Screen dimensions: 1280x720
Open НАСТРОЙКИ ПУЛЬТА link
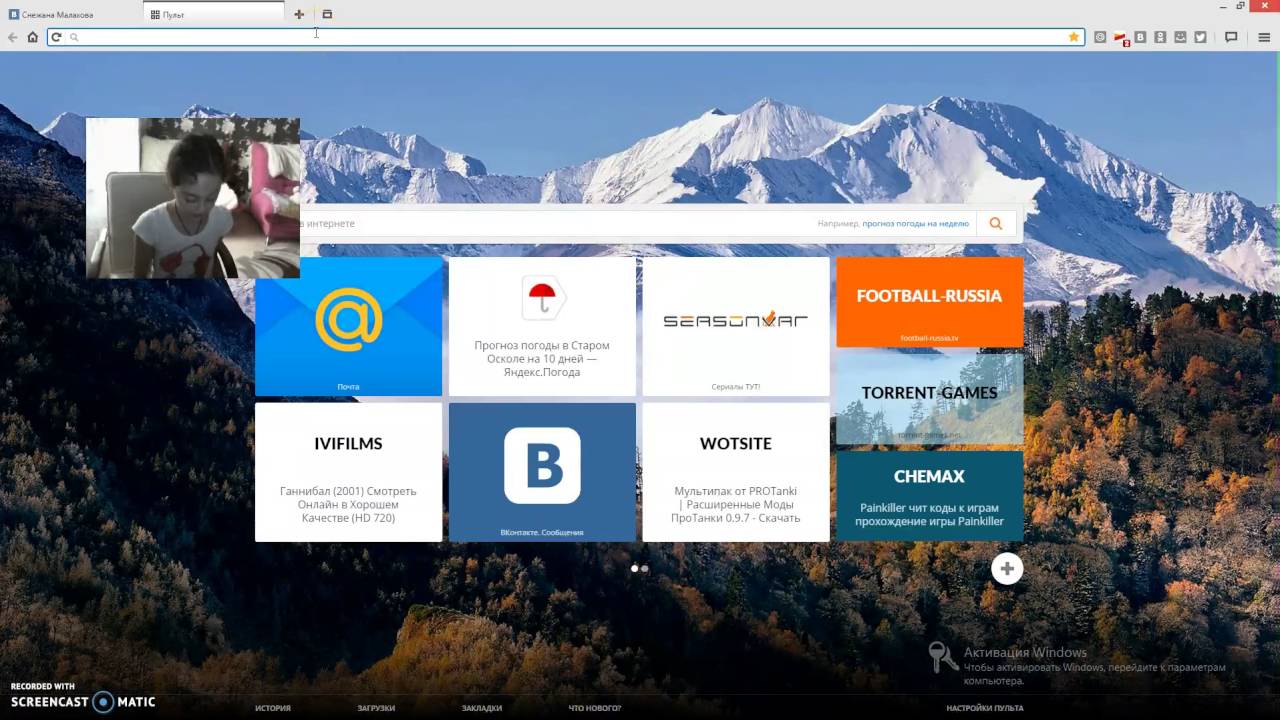(985, 708)
